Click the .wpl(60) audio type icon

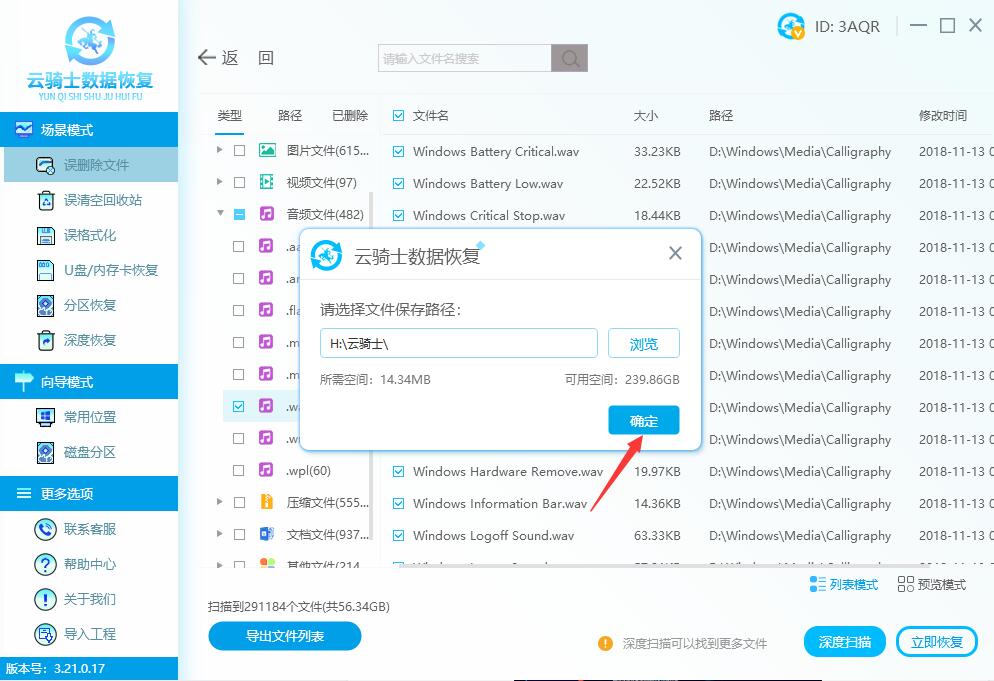coord(266,470)
